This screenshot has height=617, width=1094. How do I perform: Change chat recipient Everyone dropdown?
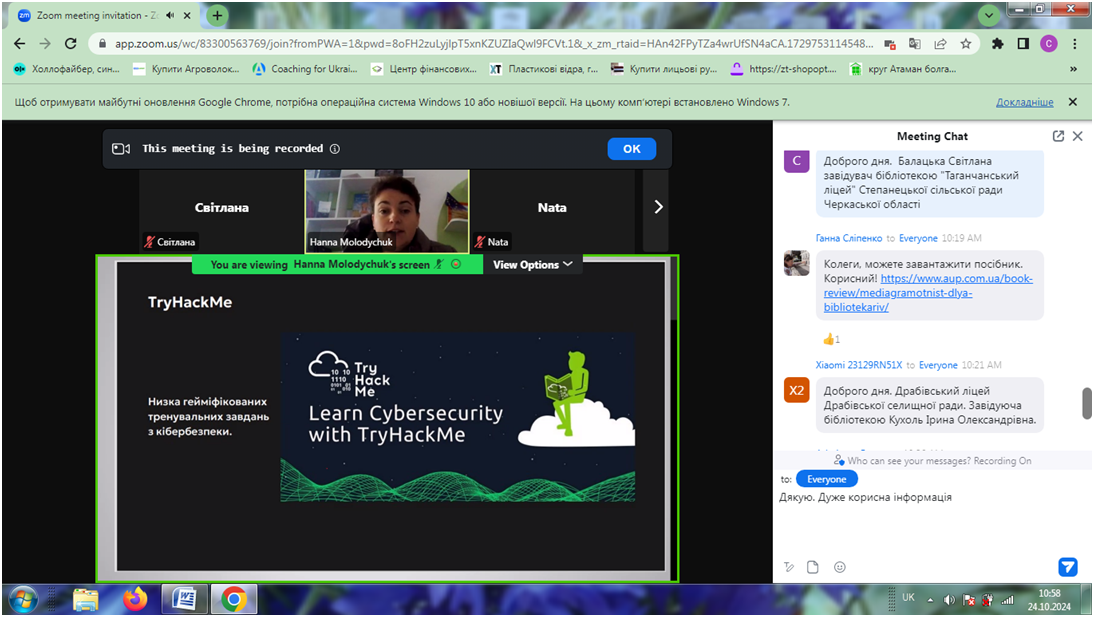[x=826, y=480]
